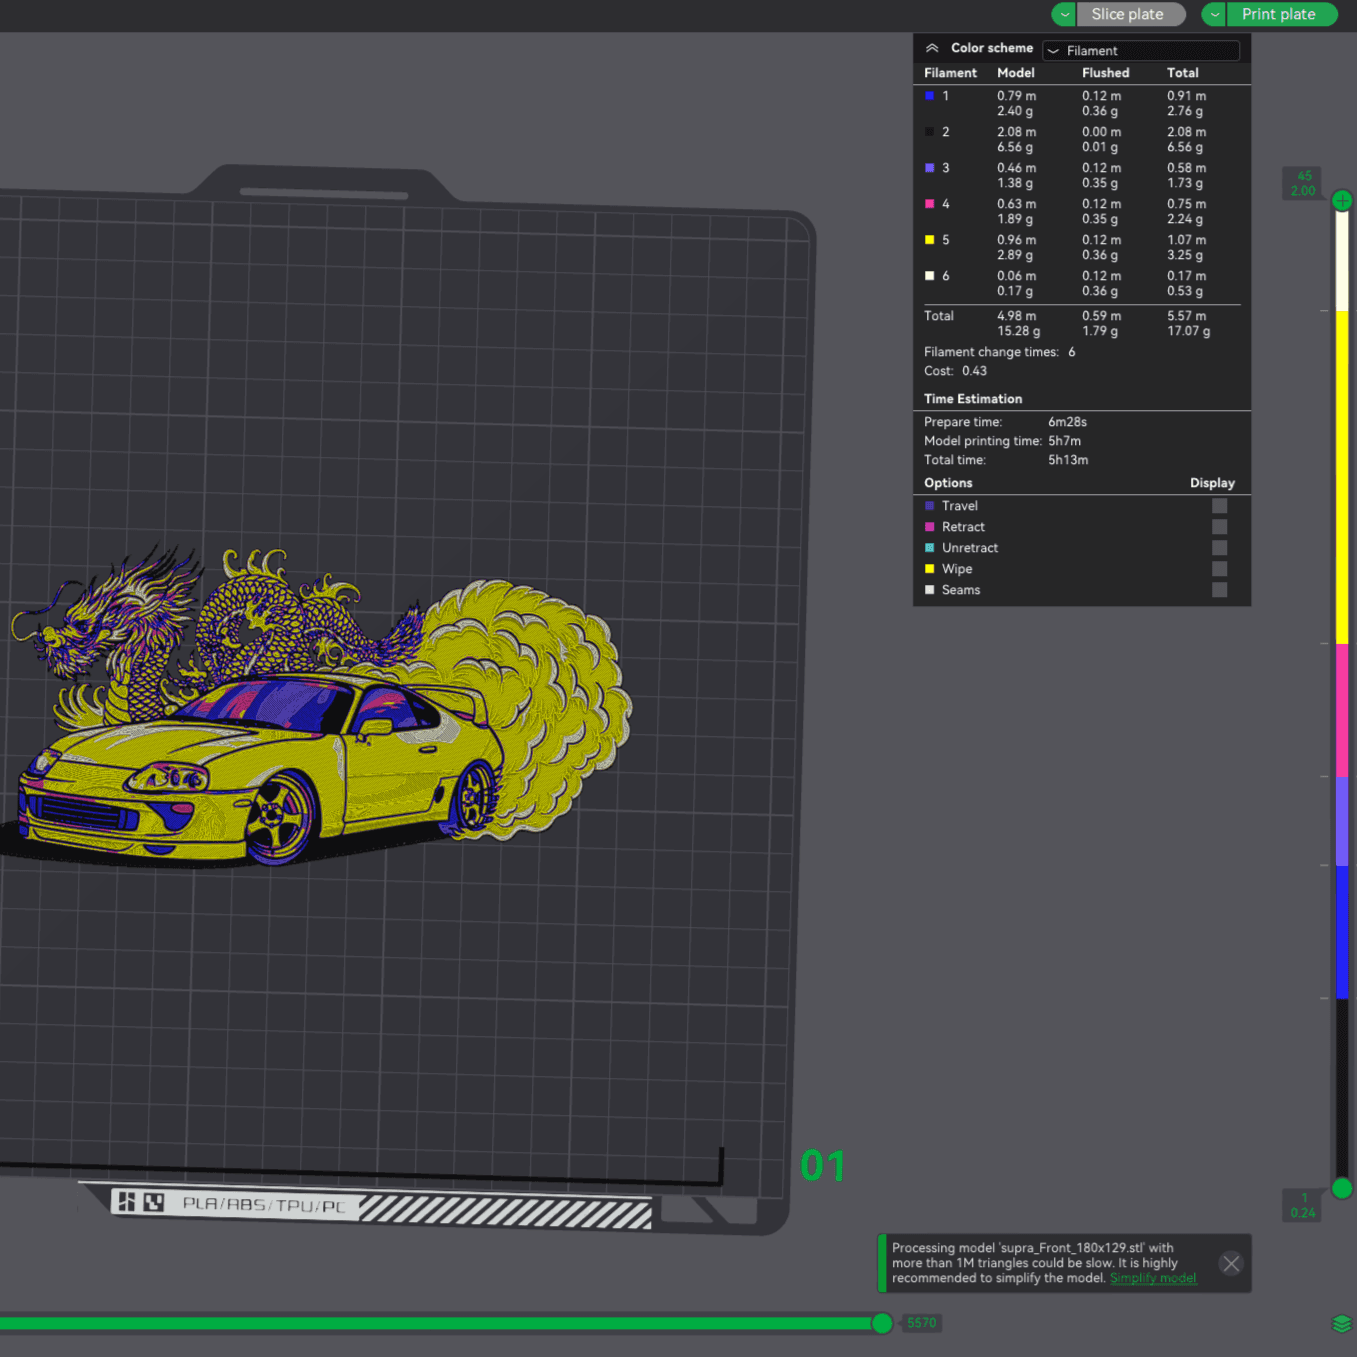Click the Seams option color icon
The image size is (1357, 1357).
coord(929,590)
